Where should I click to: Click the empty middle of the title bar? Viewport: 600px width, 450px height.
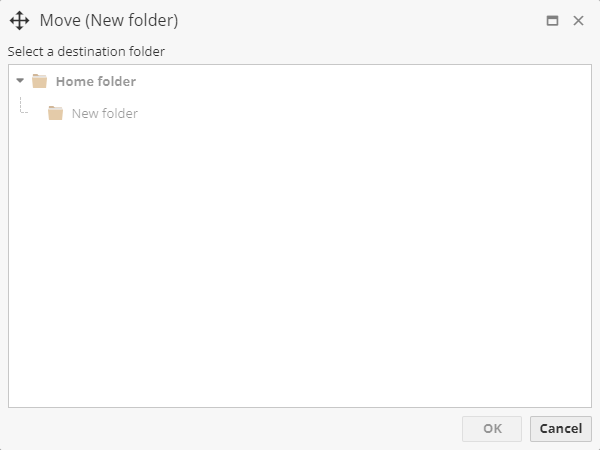360,20
